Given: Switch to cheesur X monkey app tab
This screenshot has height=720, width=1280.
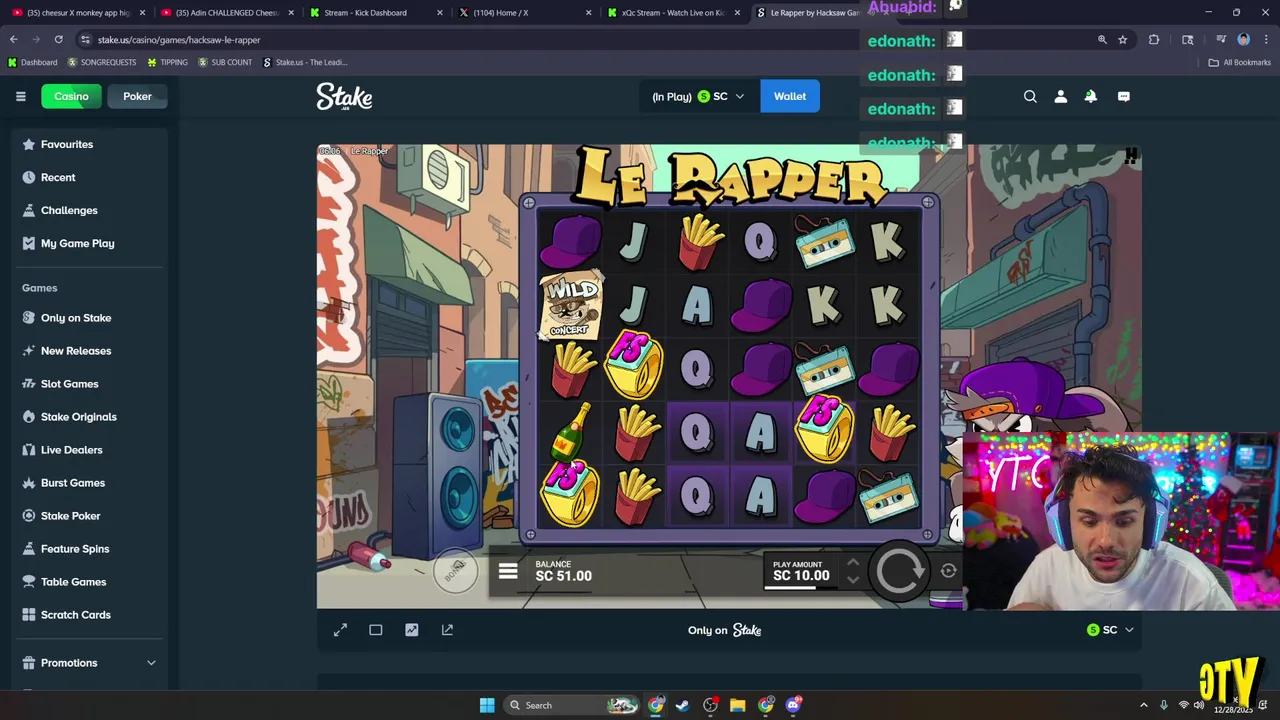Looking at the screenshot, I should [77, 13].
